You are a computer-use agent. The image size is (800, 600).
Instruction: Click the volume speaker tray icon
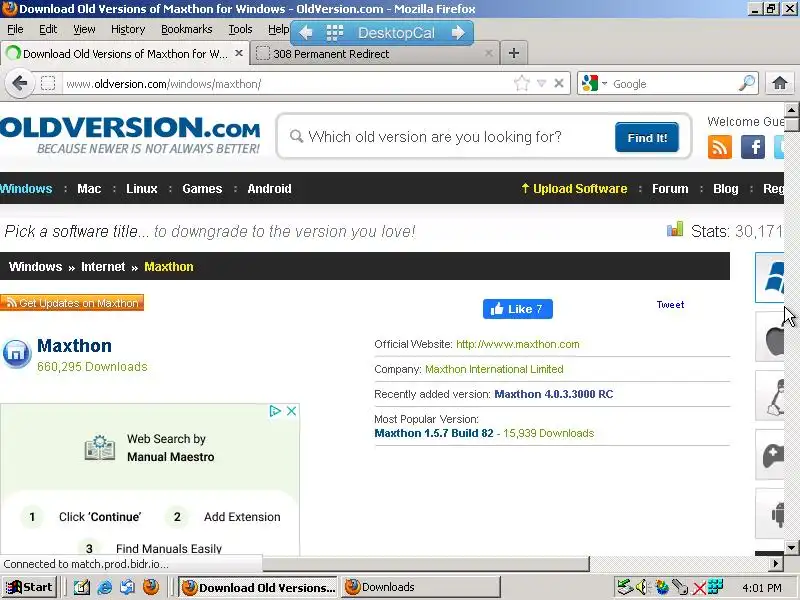642,588
